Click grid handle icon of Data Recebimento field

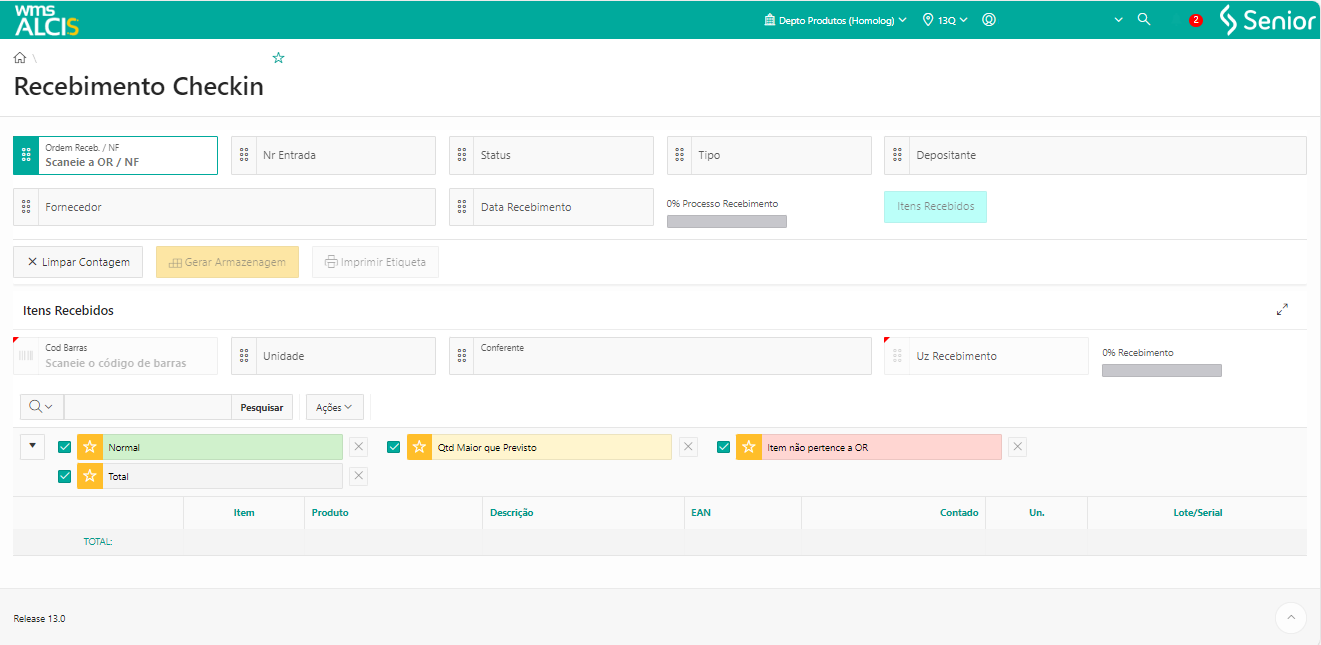(x=462, y=207)
